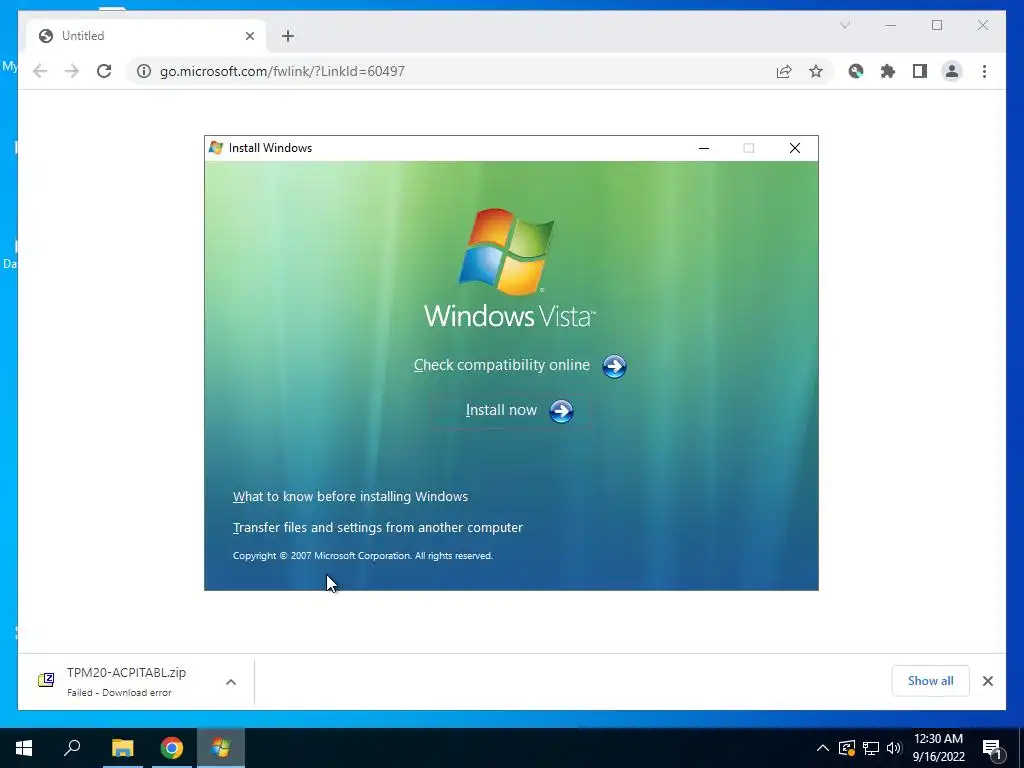Open the Extensions puzzle icon
Screen dimensions: 1024x768
coord(888,71)
